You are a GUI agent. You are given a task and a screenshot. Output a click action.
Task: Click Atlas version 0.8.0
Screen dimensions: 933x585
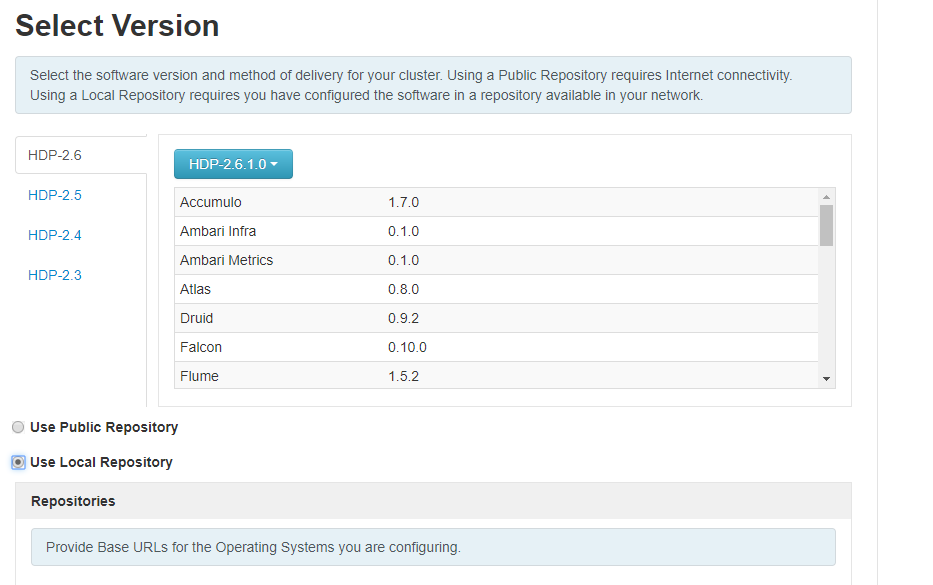coord(403,289)
